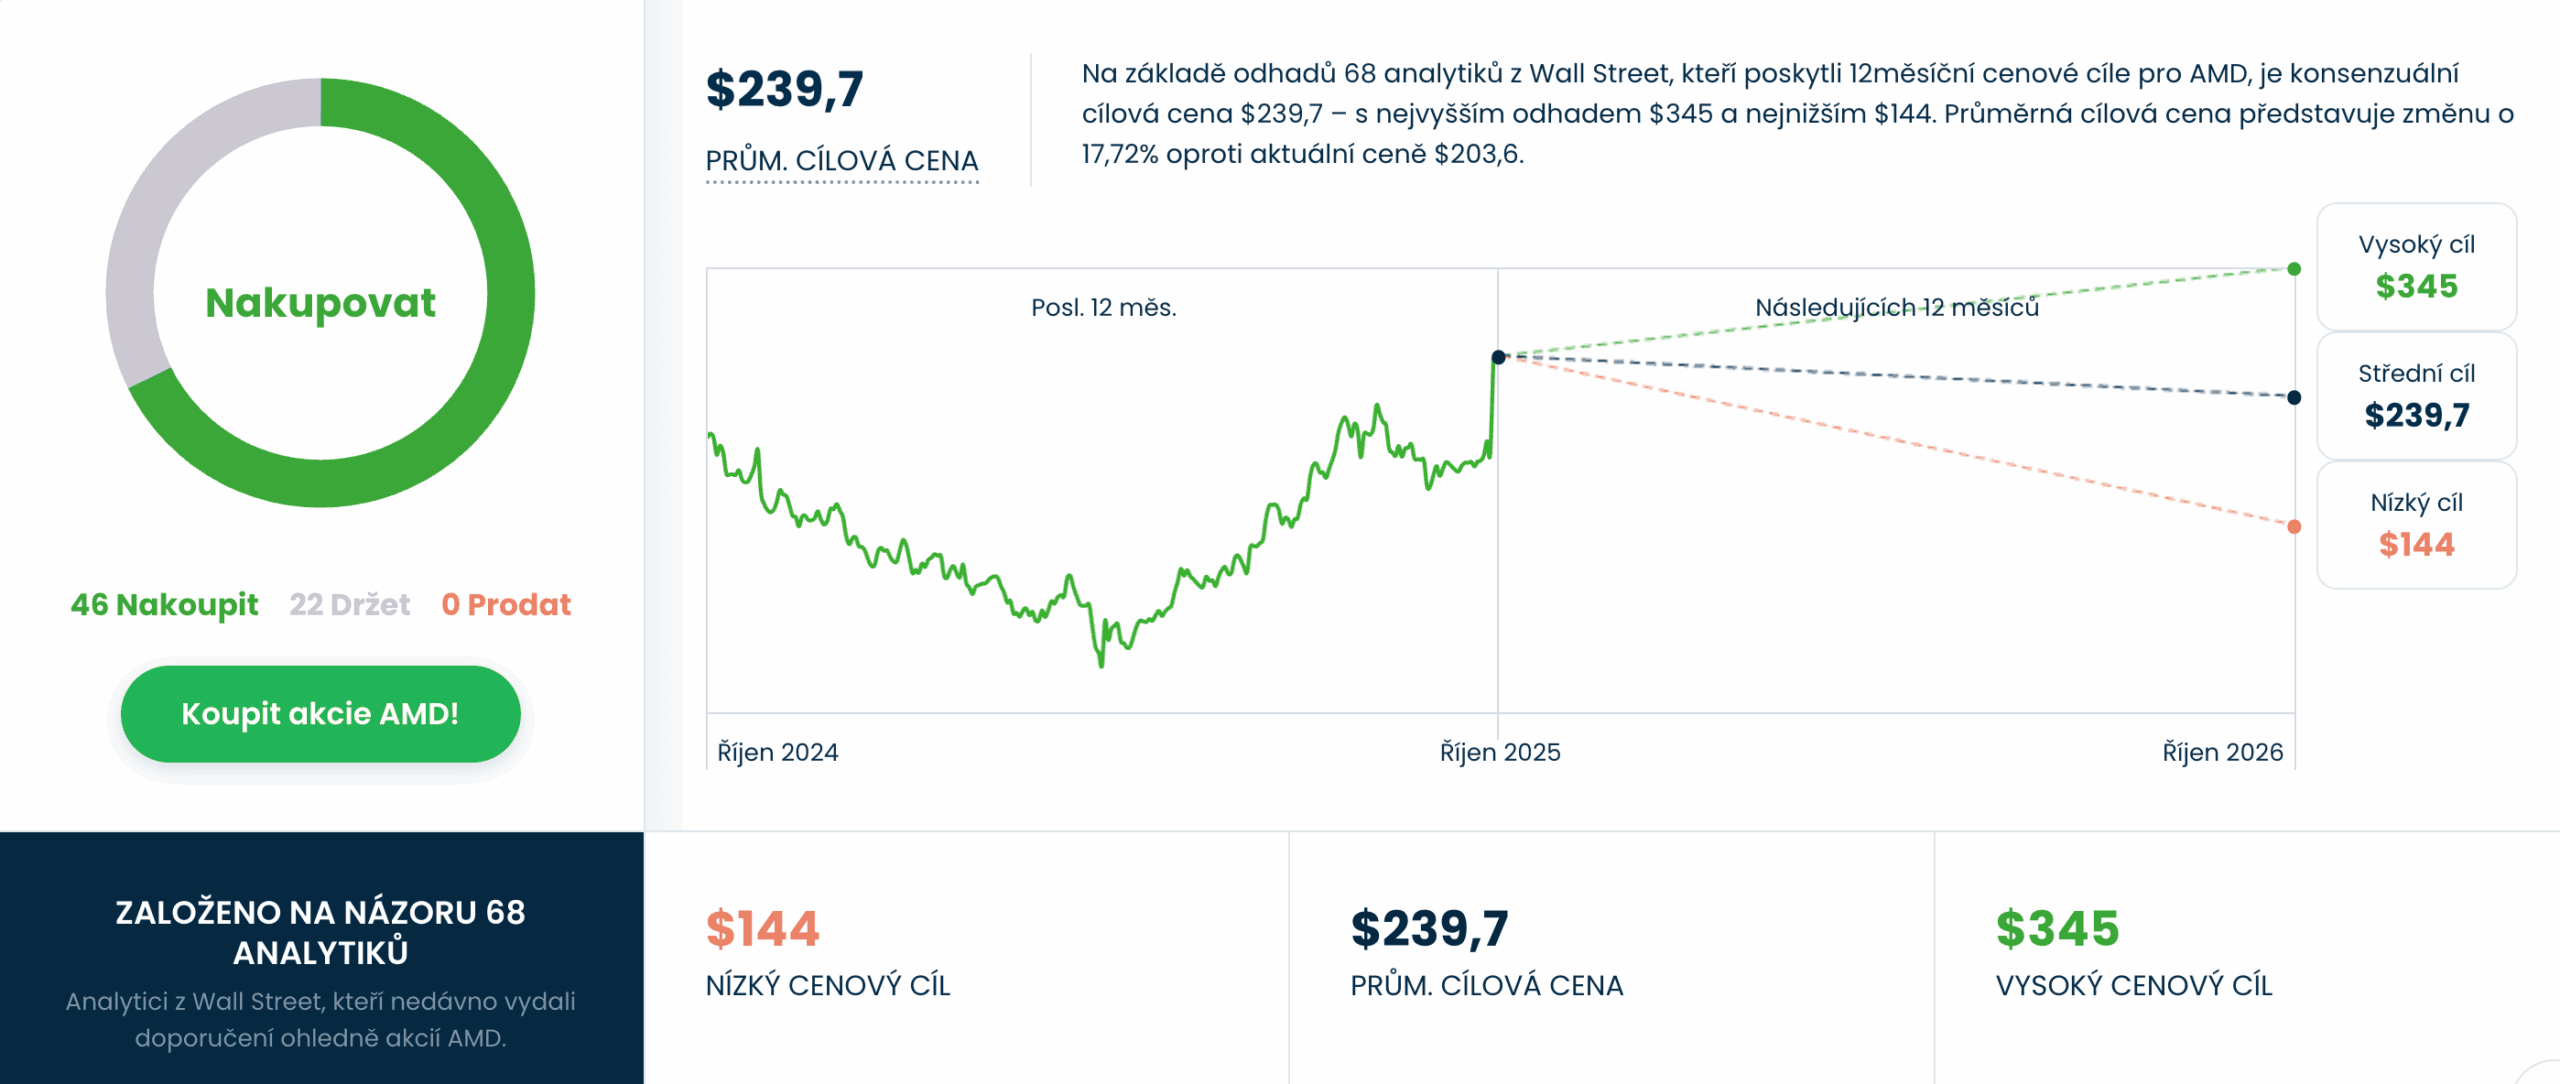The width and height of the screenshot is (2560, 1084).
Task: Select the "22 Držet" rating count
Action: 349,604
